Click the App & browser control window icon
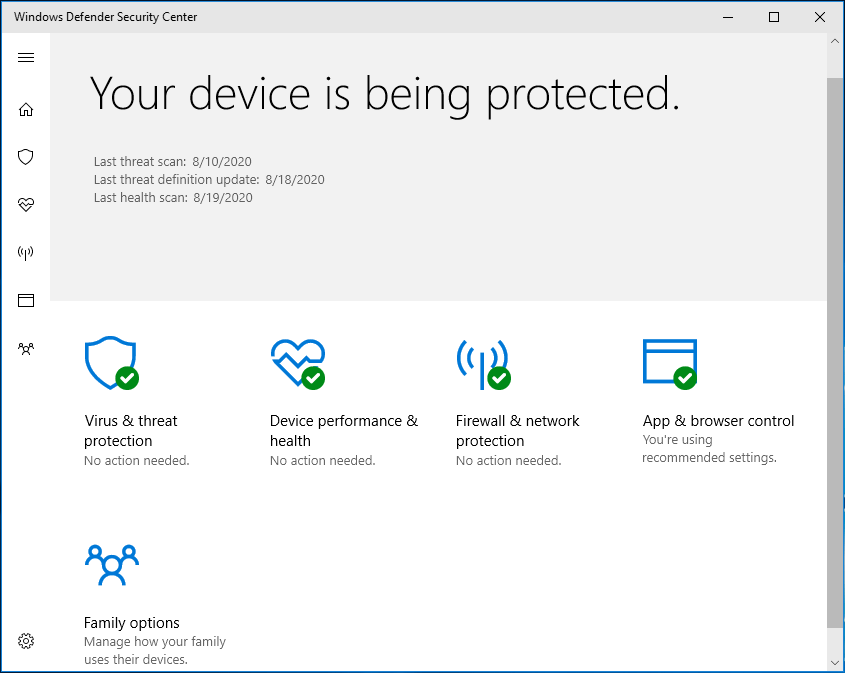The height and width of the screenshot is (673, 845). (670, 363)
